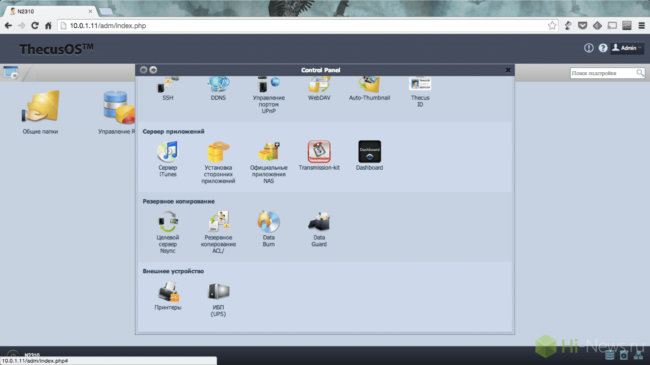Focus the settings search field
Viewport: 650px width, 365px height.
coord(603,73)
